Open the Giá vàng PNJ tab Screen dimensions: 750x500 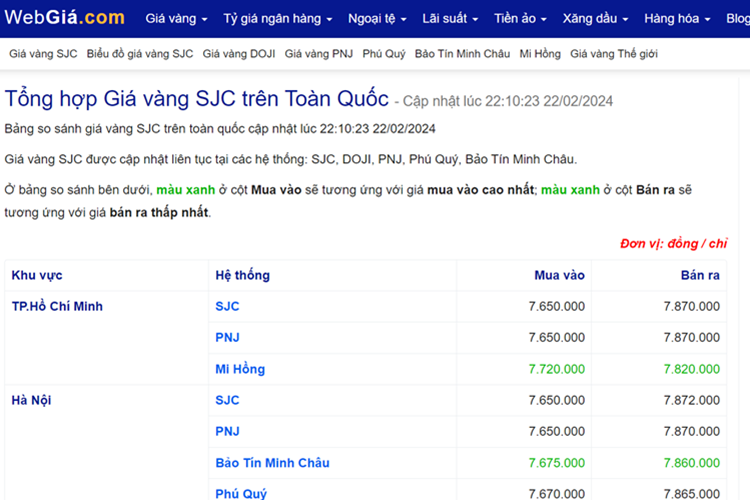pos(319,54)
